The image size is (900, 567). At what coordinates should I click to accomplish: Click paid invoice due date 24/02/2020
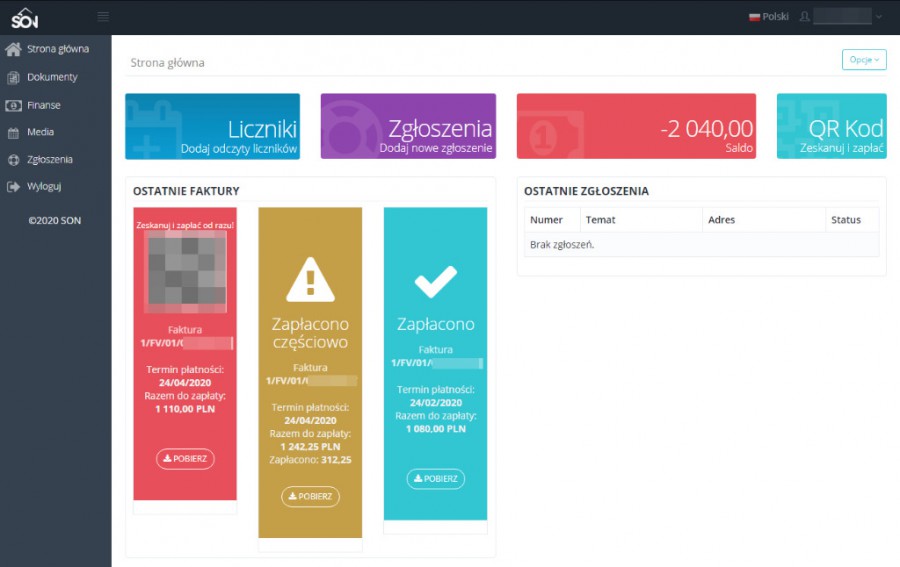pos(436,403)
